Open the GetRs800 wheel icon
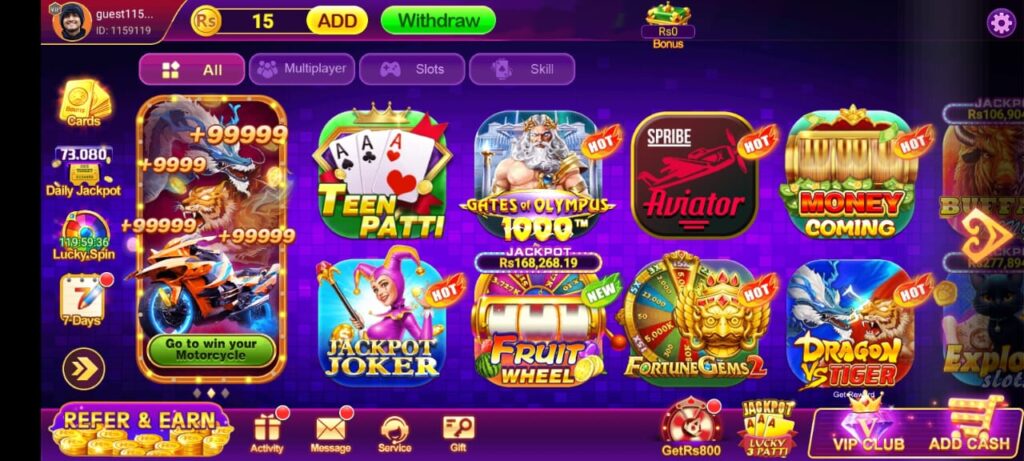 (691, 427)
